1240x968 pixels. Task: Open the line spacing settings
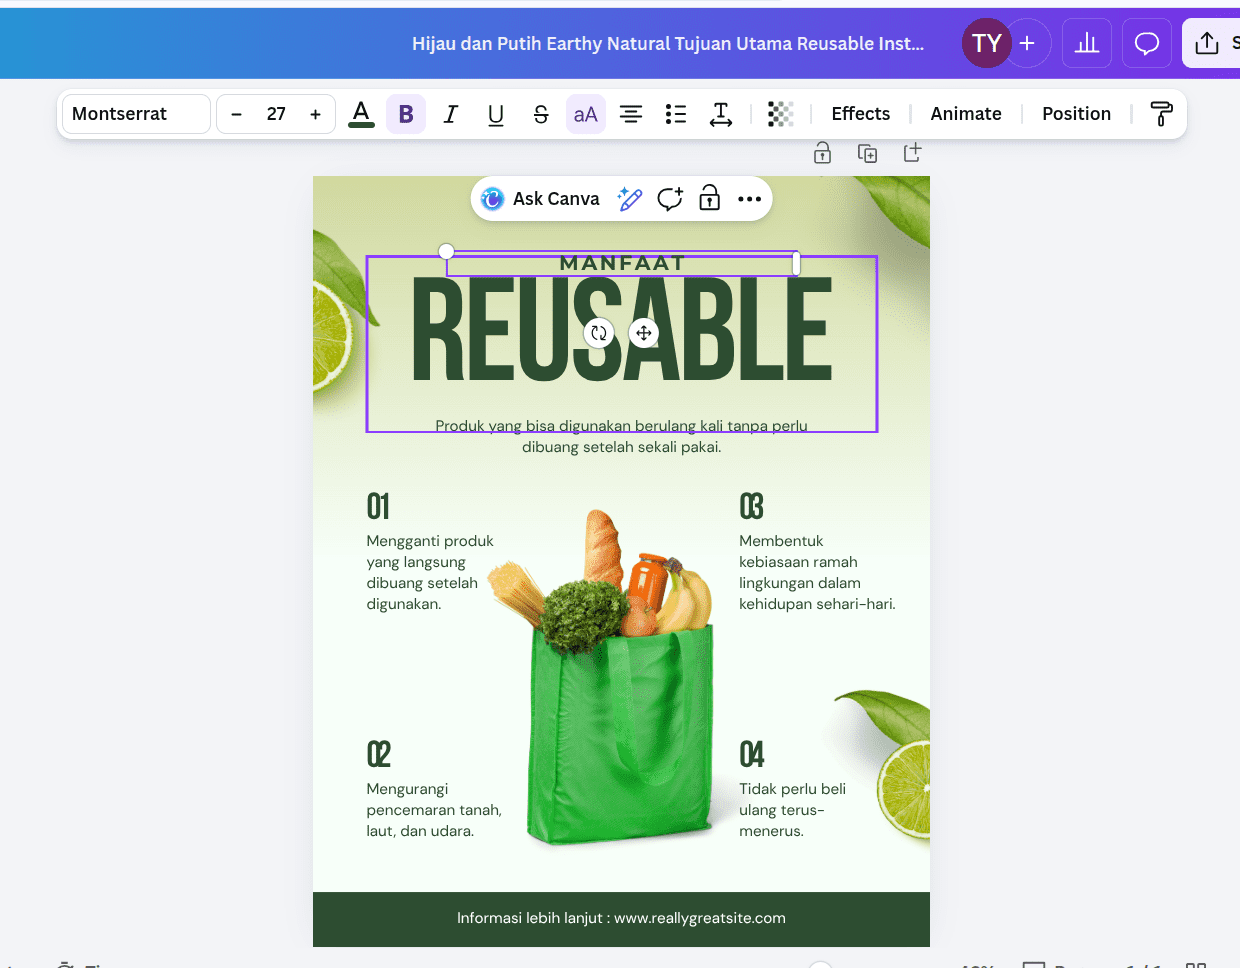point(721,114)
